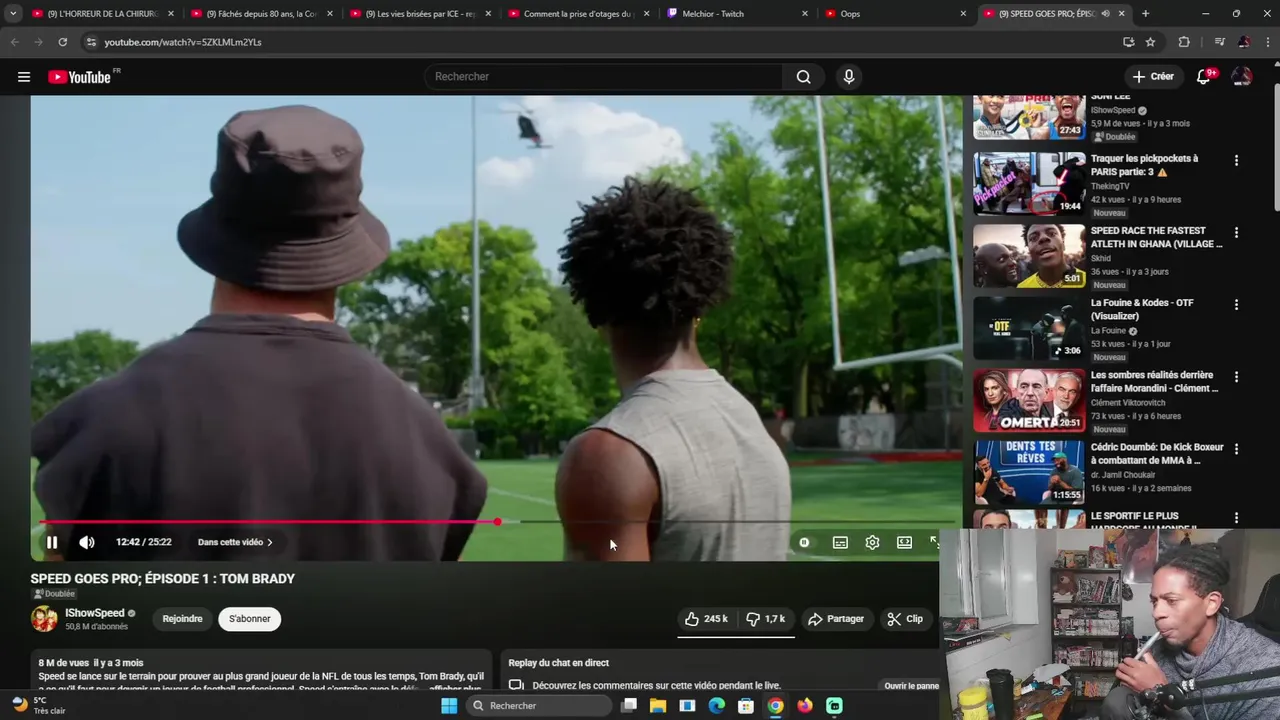The image size is (1280, 720).
Task: Create a Clip of the video
Action: click(905, 619)
